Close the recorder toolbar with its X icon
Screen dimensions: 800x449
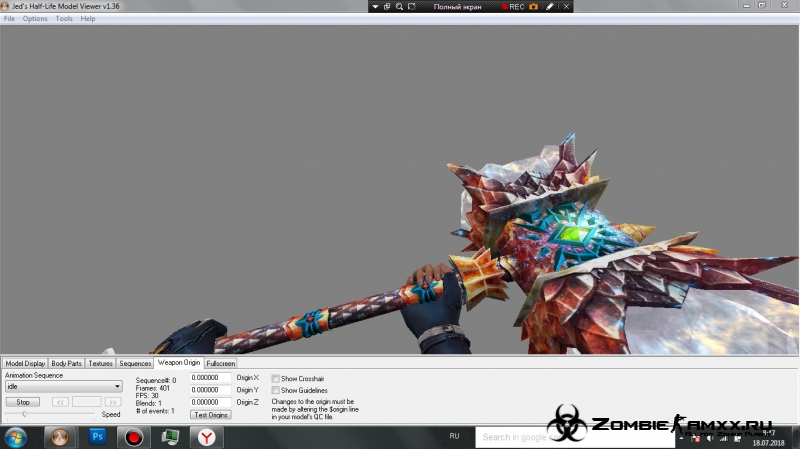click(566, 7)
